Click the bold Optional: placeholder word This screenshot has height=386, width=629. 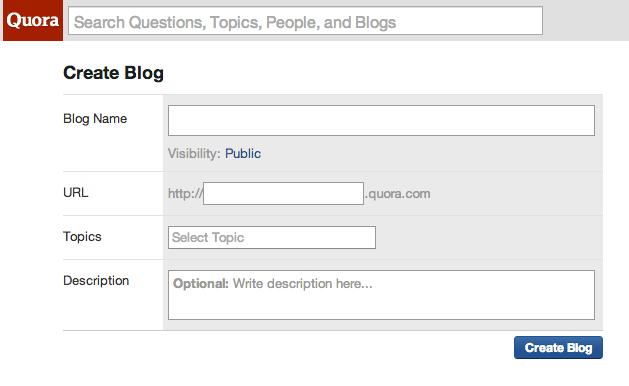pos(201,284)
